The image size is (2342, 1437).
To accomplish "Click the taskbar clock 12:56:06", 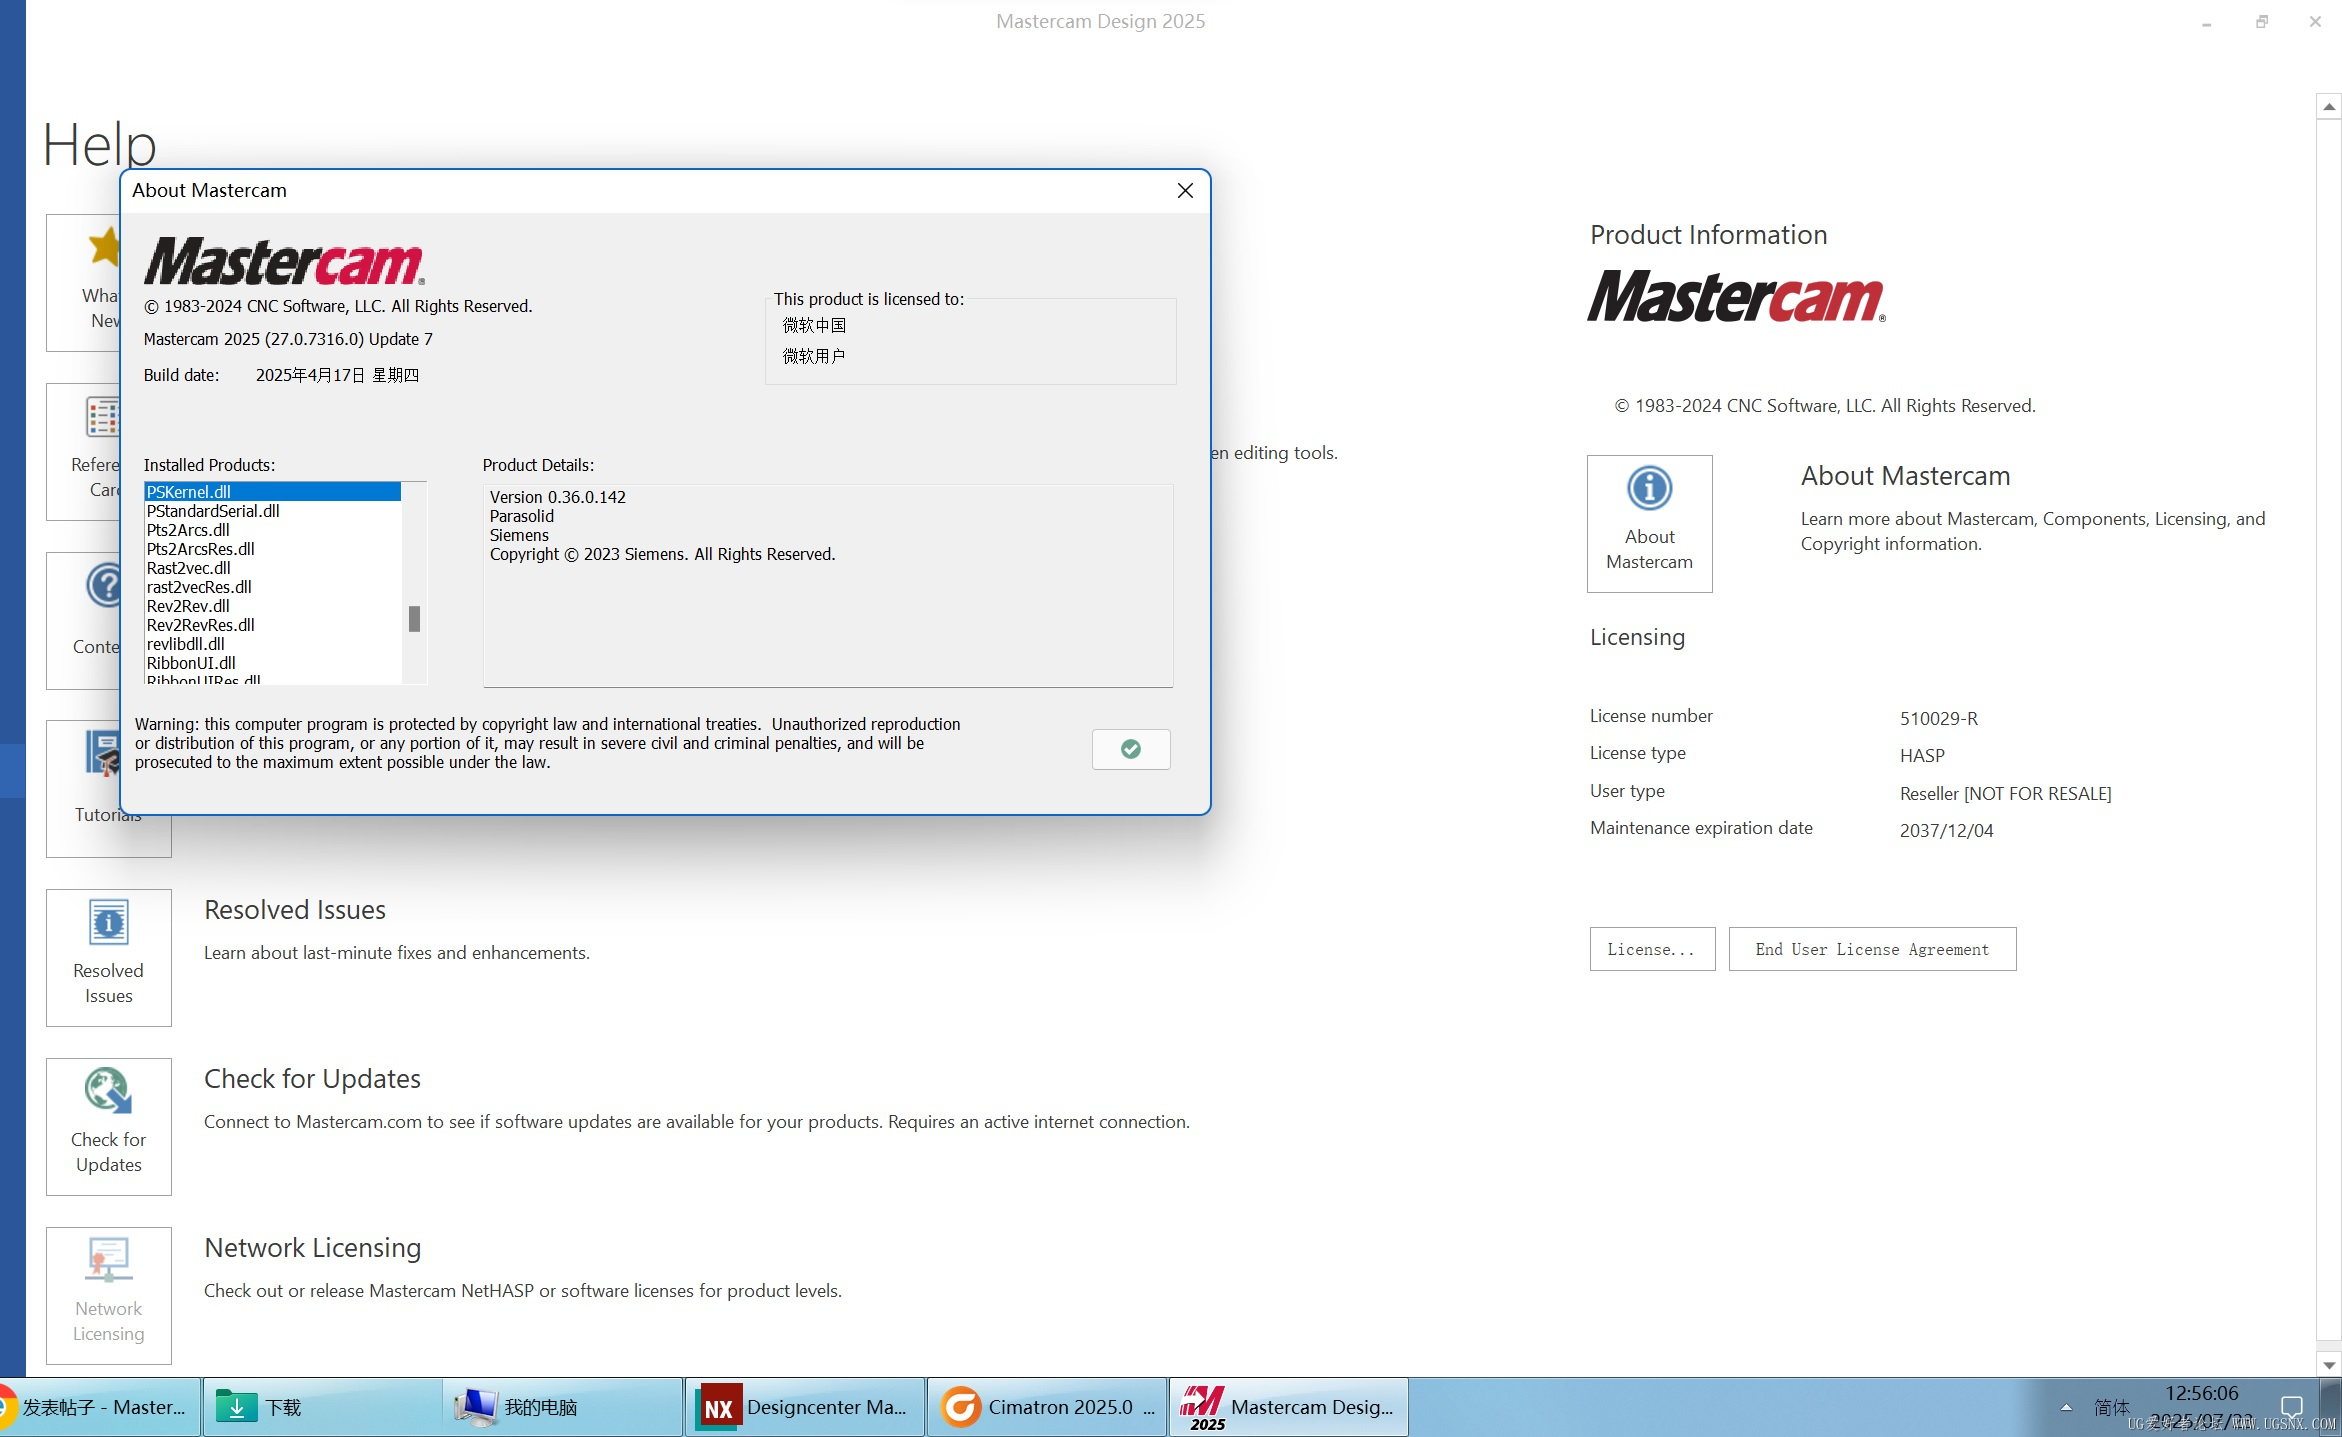I will point(2201,1393).
